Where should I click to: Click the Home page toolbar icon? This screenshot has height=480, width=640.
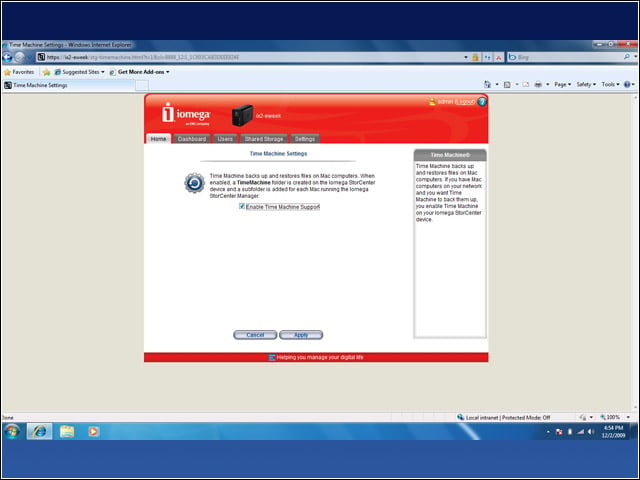coord(487,84)
